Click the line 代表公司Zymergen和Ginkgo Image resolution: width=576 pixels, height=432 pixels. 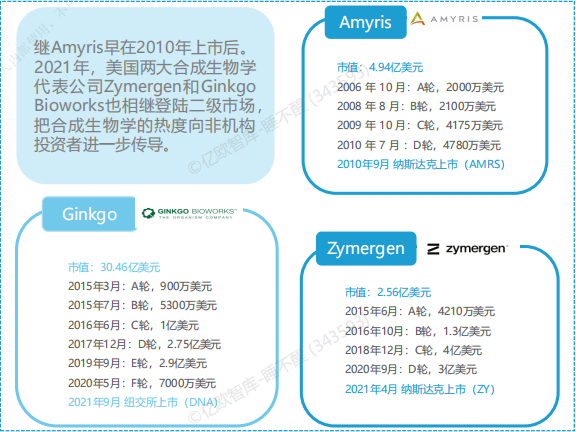(145, 87)
